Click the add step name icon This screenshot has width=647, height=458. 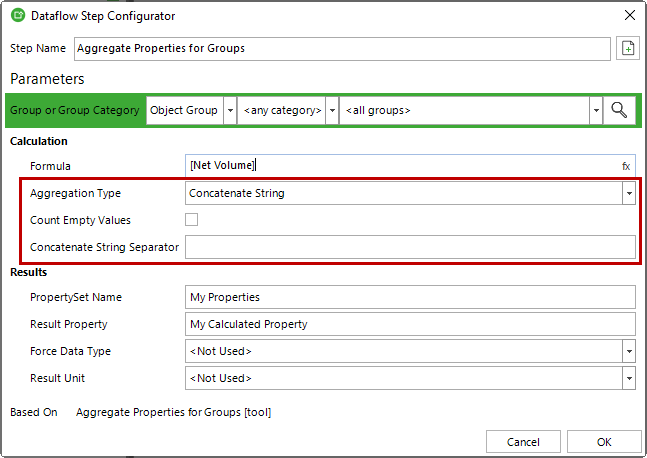pos(627,48)
